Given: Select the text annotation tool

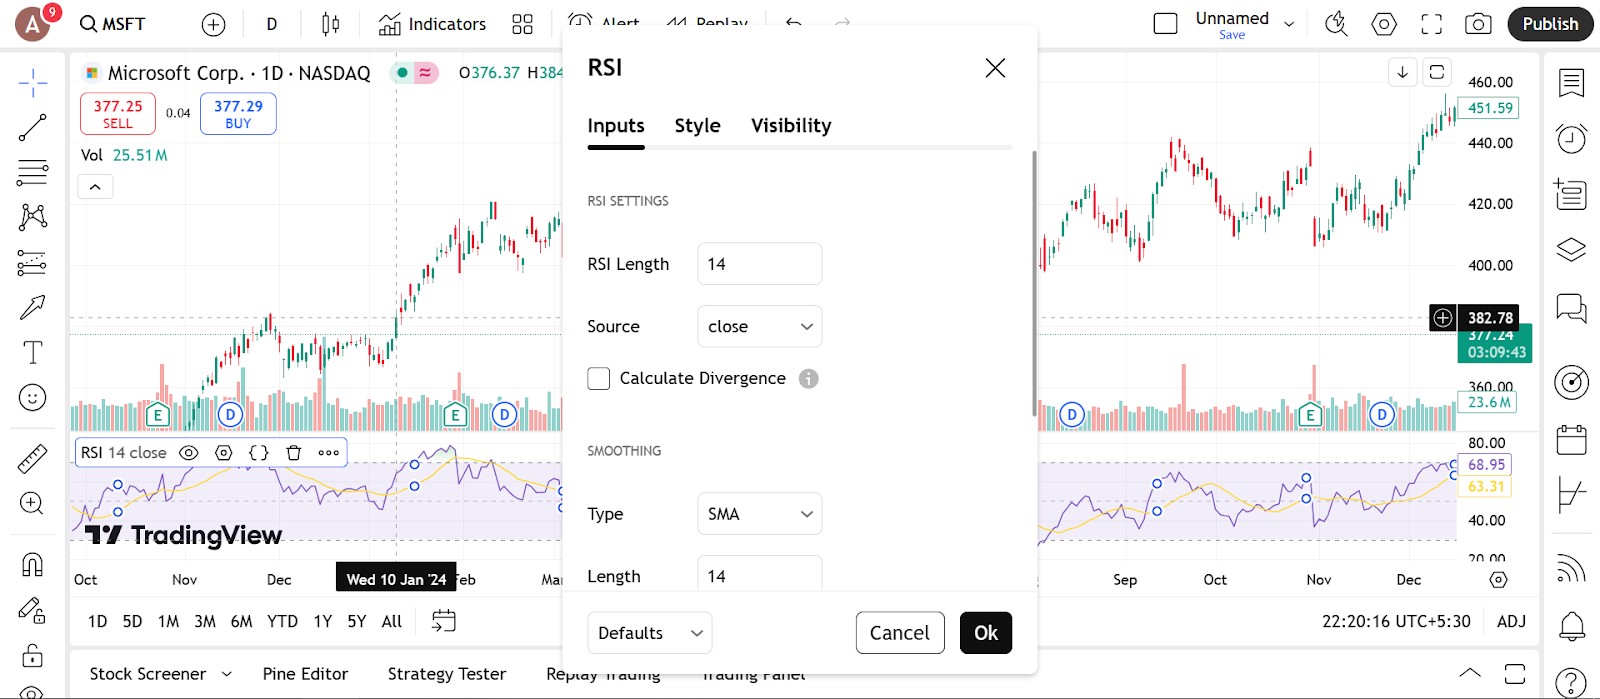Looking at the screenshot, I should click(x=32, y=352).
